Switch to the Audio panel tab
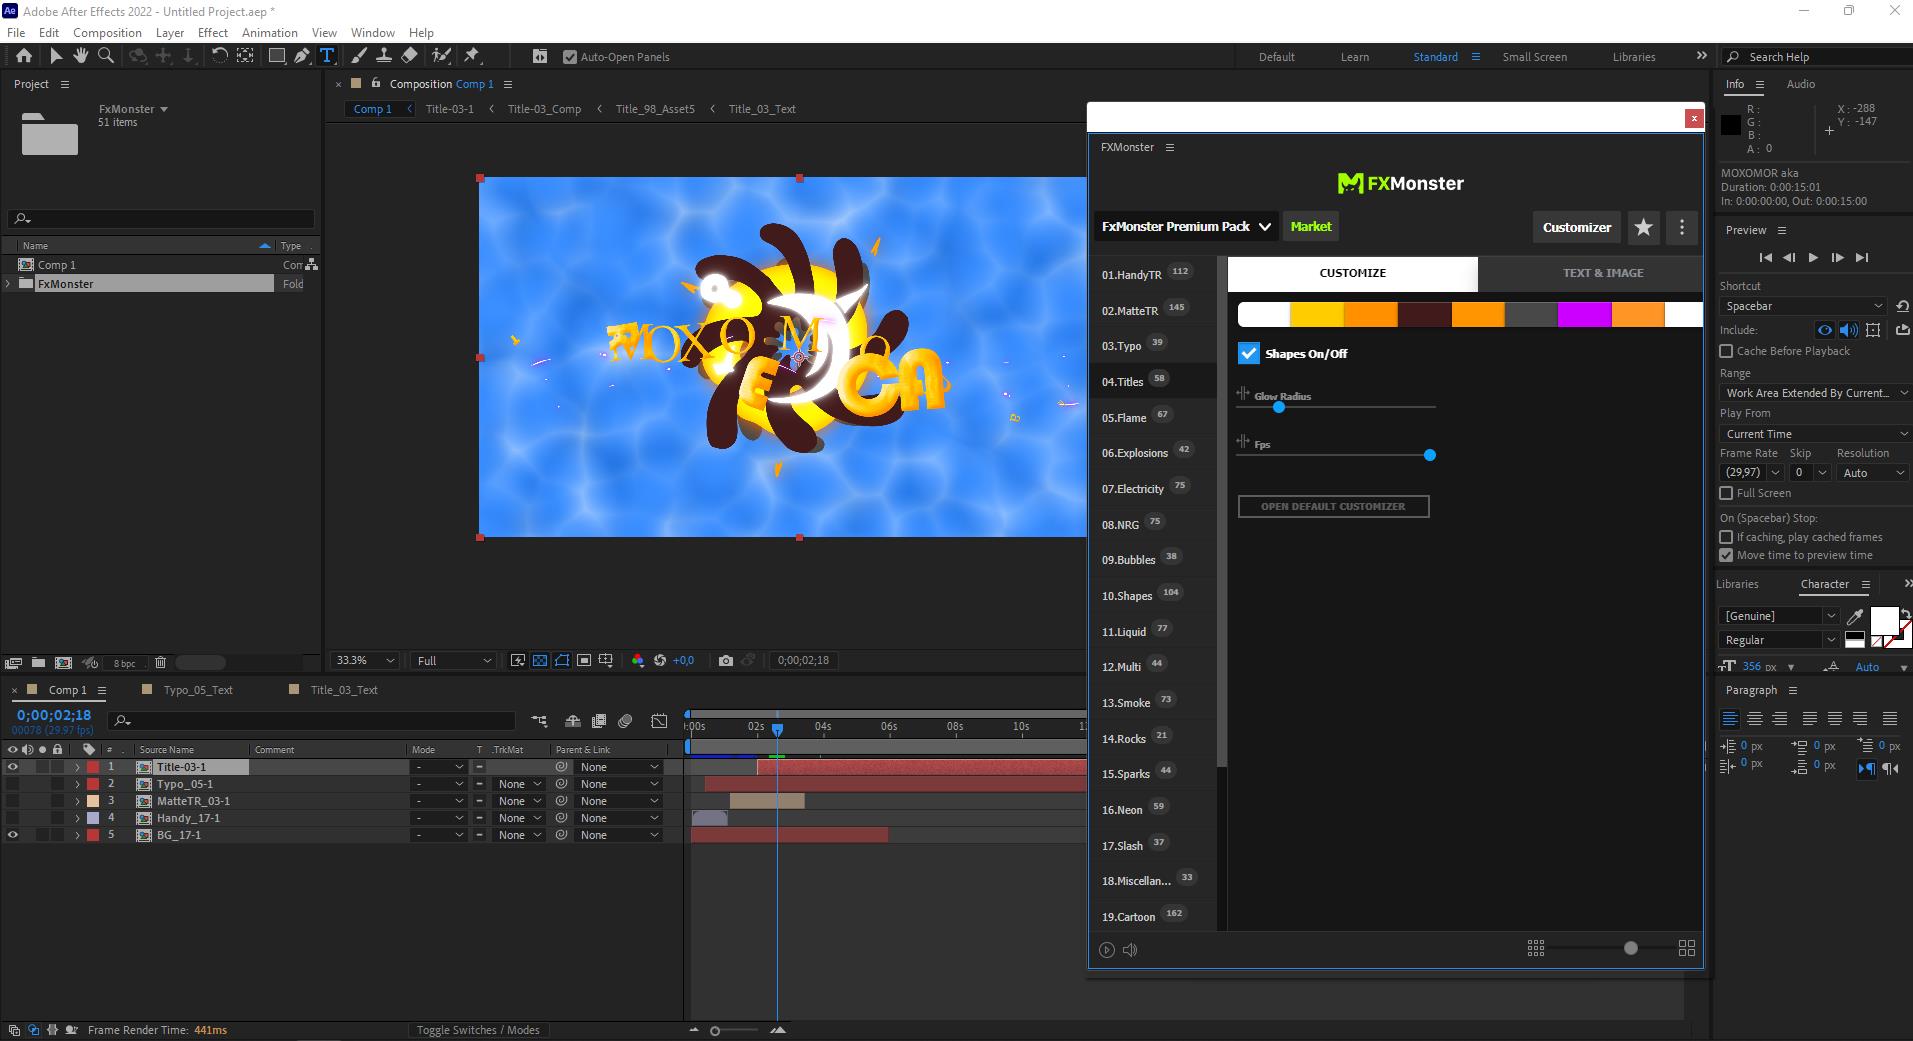 (1801, 84)
